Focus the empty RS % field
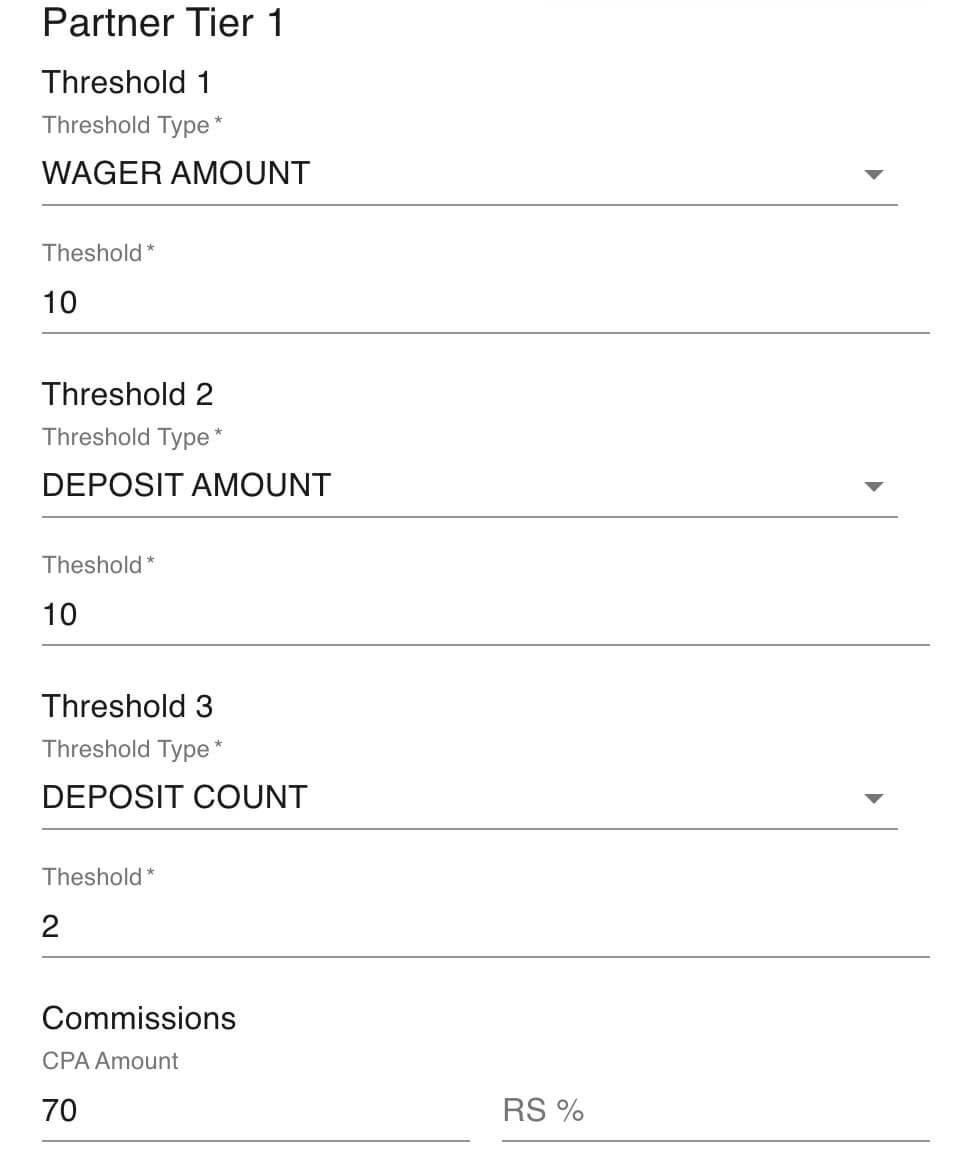Viewport: 960px width, 1166px height. tap(715, 1111)
